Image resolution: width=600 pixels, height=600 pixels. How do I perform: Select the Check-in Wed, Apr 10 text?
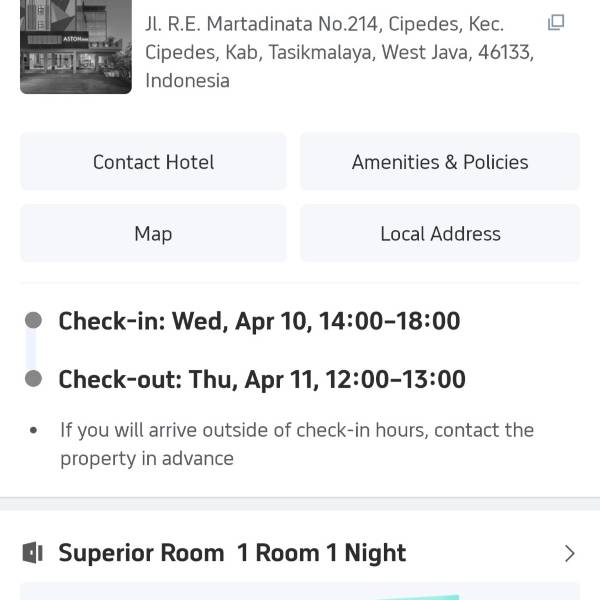259,321
